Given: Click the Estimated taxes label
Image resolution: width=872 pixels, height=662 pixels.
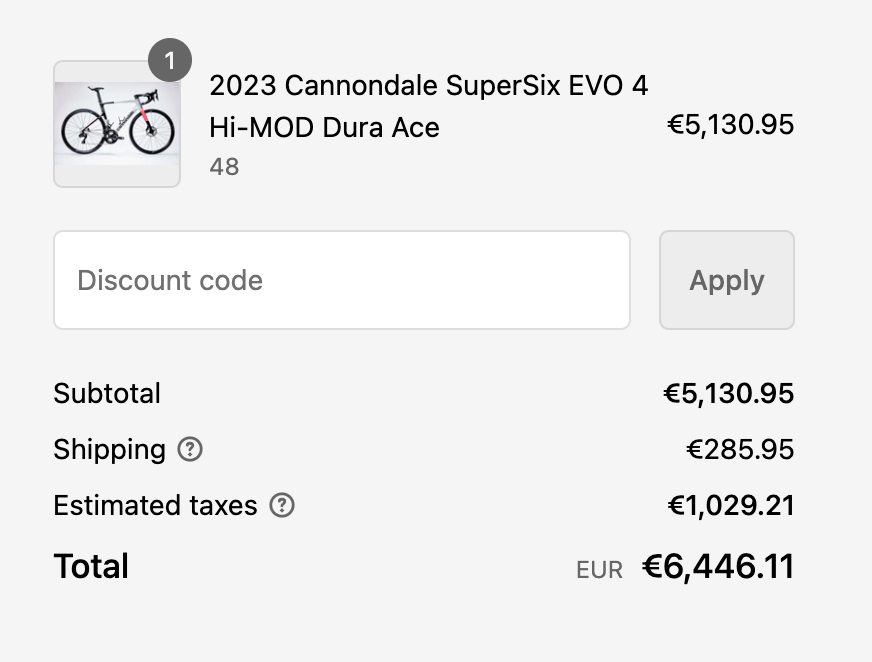Looking at the screenshot, I should 155,506.
